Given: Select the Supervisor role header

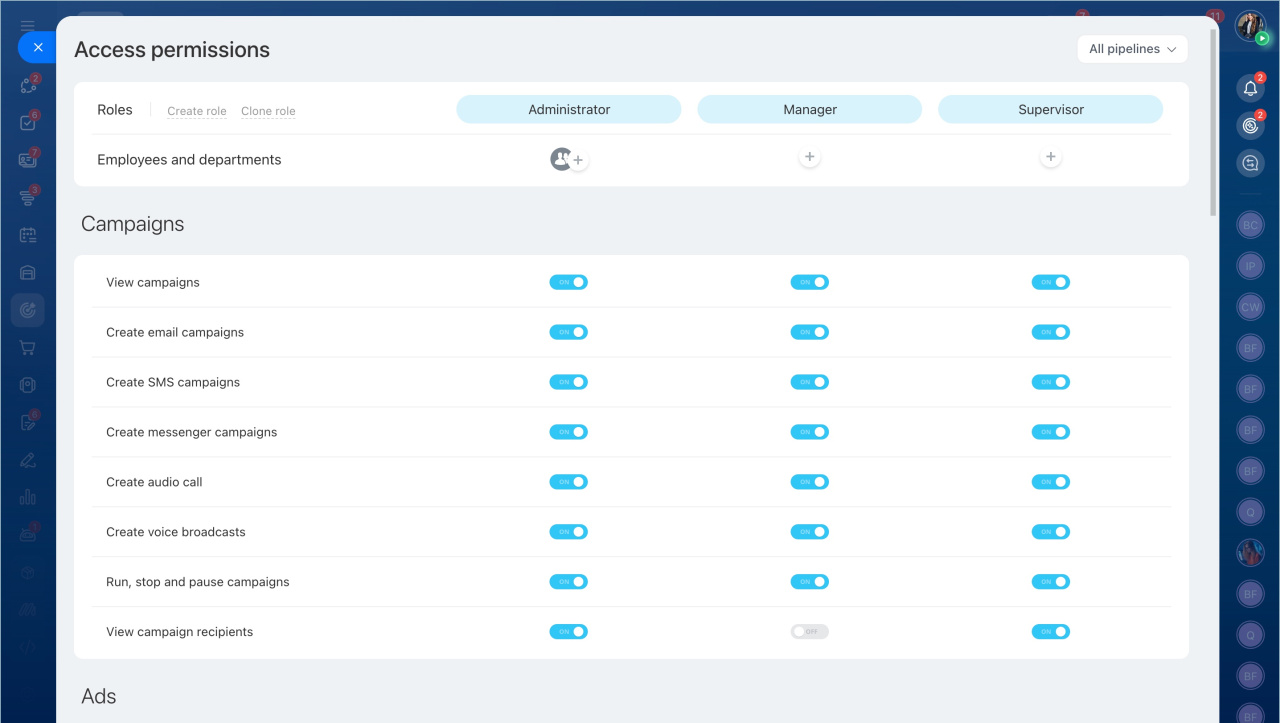Looking at the screenshot, I should [x=1050, y=110].
